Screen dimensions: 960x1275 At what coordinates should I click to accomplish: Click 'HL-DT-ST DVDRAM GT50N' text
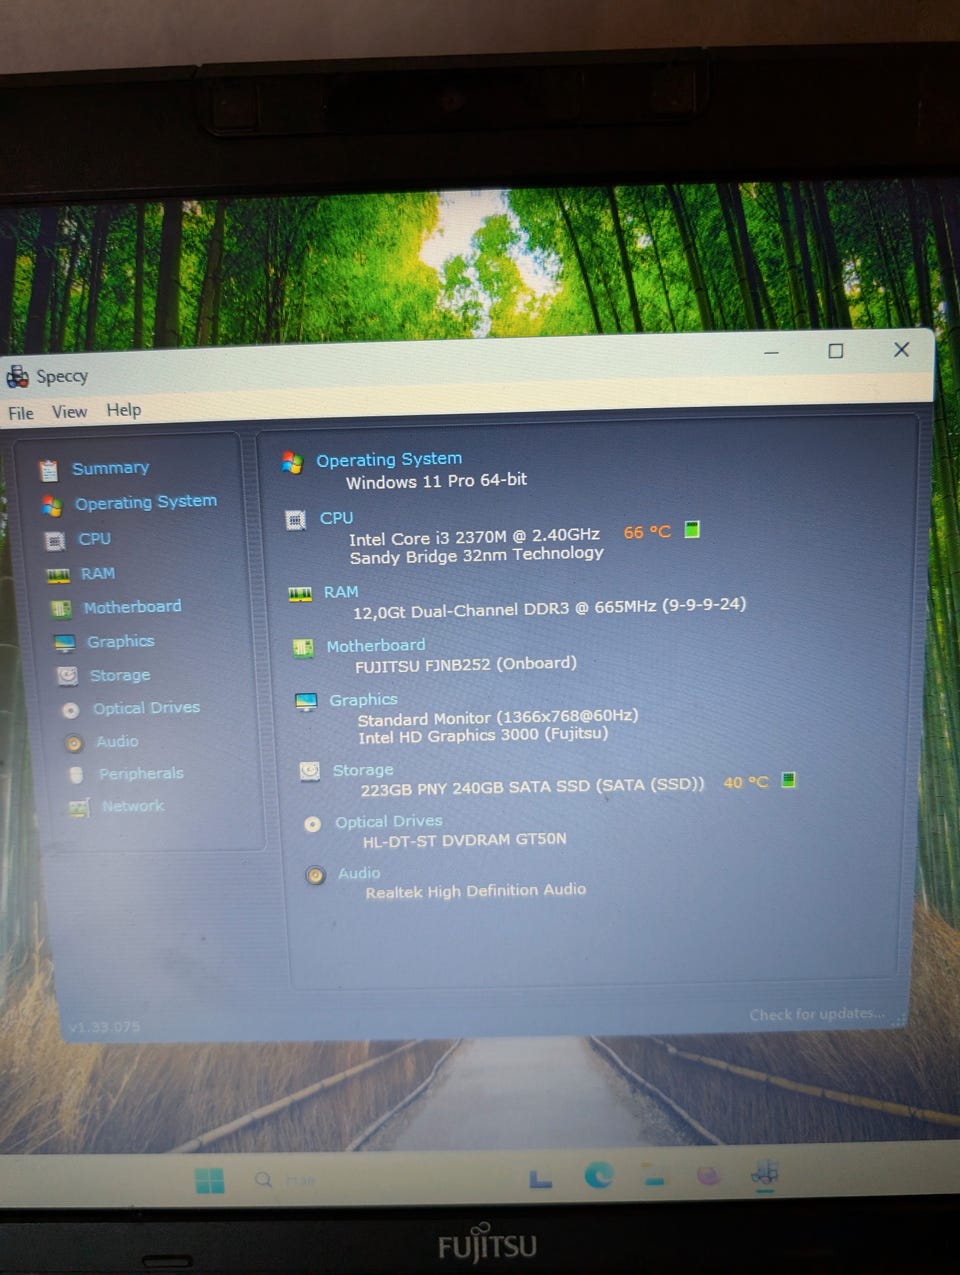tap(465, 840)
